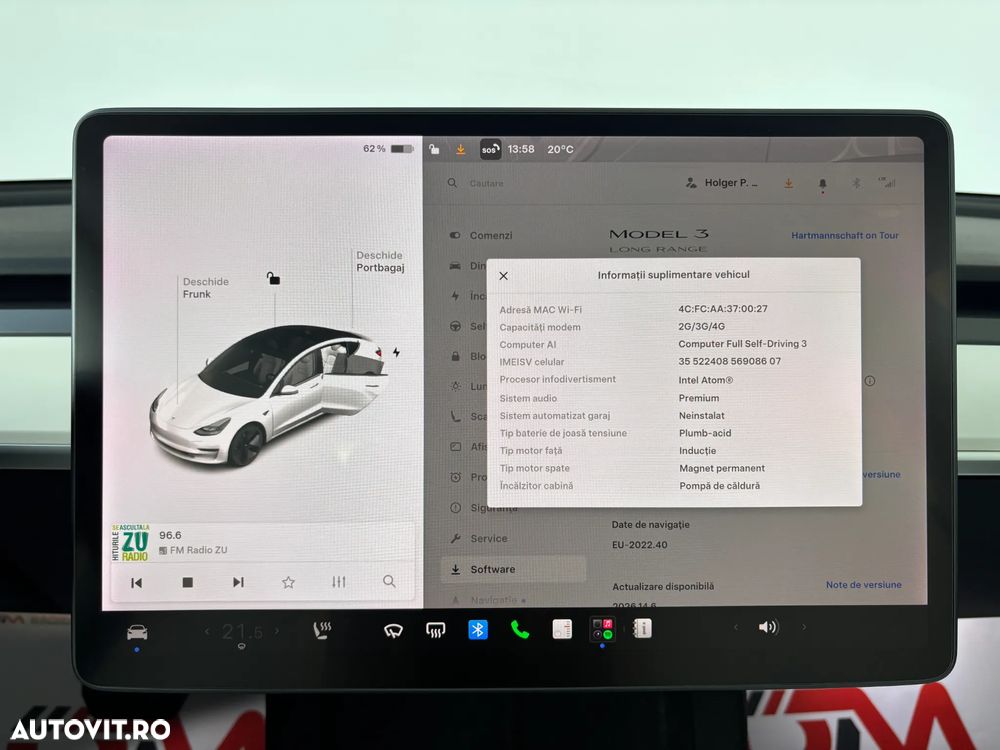Tap the 21.5 temperature setting
Viewport: 1000px width, 750px height.
(241, 632)
